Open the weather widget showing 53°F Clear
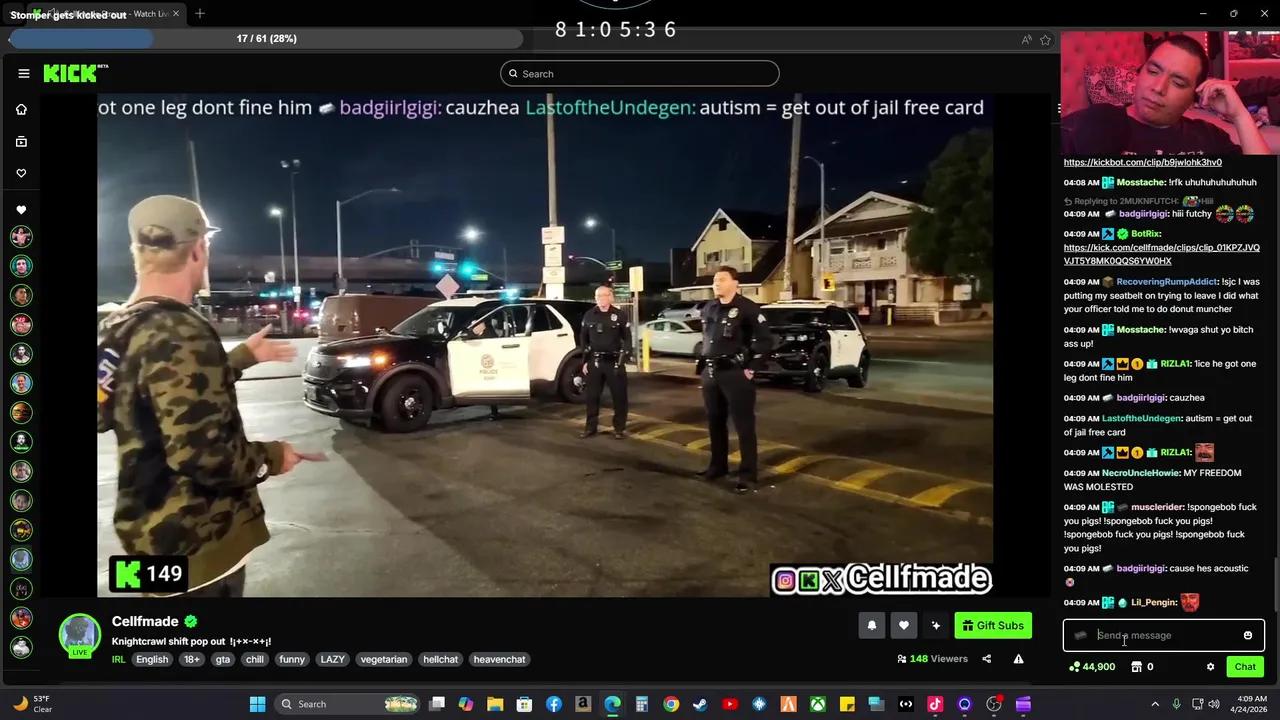1280x720 pixels. [x=34, y=704]
